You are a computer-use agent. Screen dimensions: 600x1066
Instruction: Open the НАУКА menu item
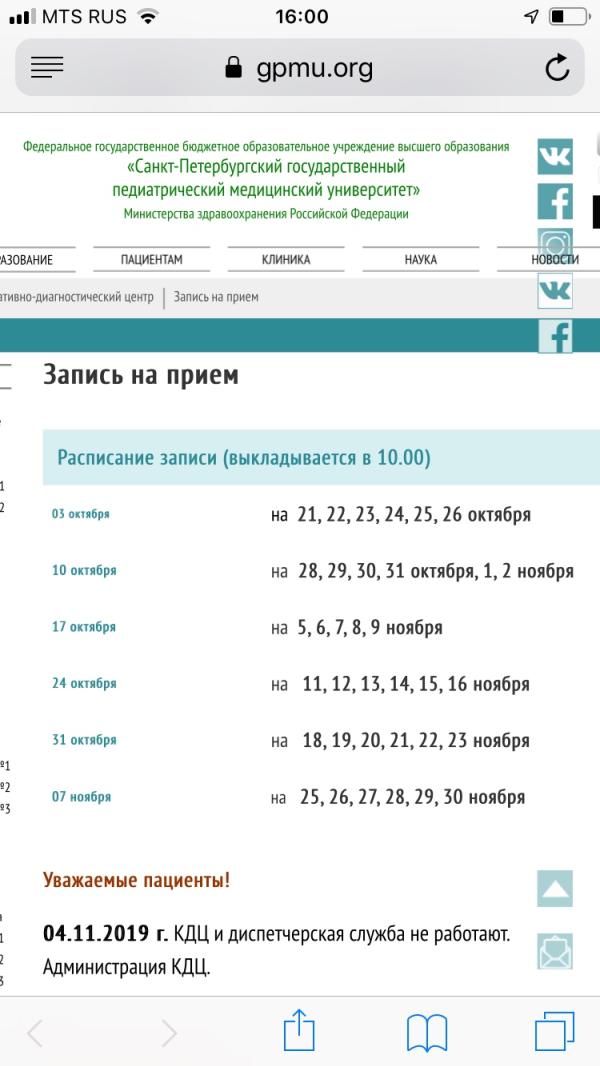[x=421, y=260]
